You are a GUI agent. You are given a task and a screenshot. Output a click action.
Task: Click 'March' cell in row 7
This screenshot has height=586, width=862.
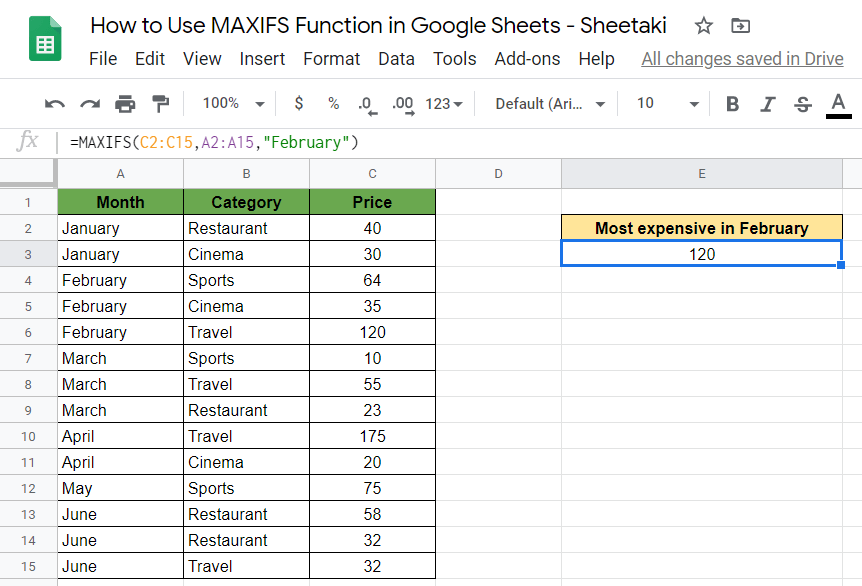tap(120, 358)
